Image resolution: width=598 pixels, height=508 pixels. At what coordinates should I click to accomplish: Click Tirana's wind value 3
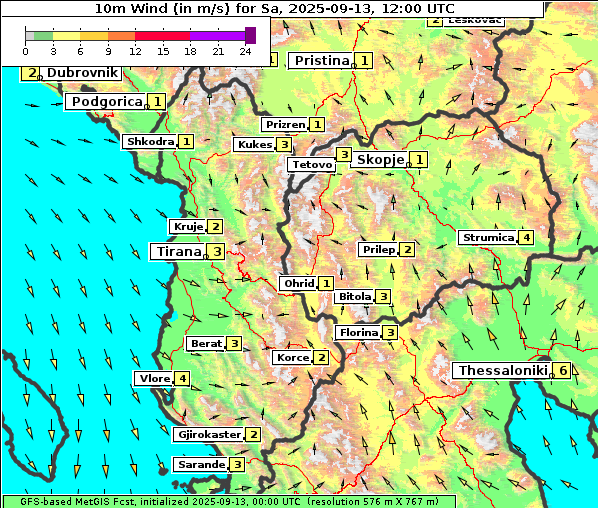pyautogui.click(x=217, y=252)
